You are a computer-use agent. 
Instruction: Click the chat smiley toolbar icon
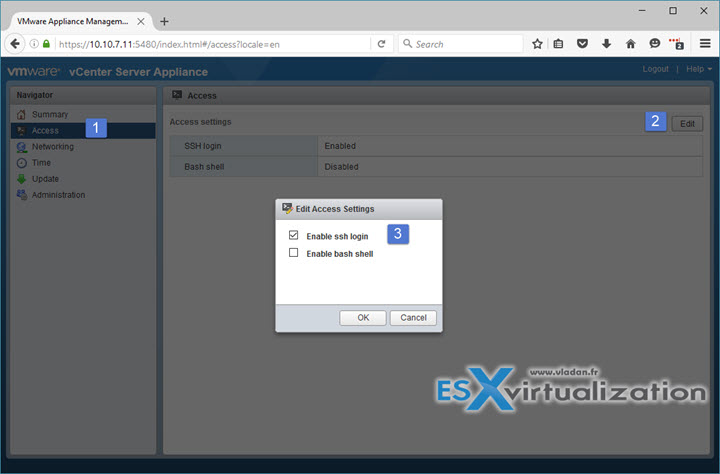pyautogui.click(x=655, y=44)
